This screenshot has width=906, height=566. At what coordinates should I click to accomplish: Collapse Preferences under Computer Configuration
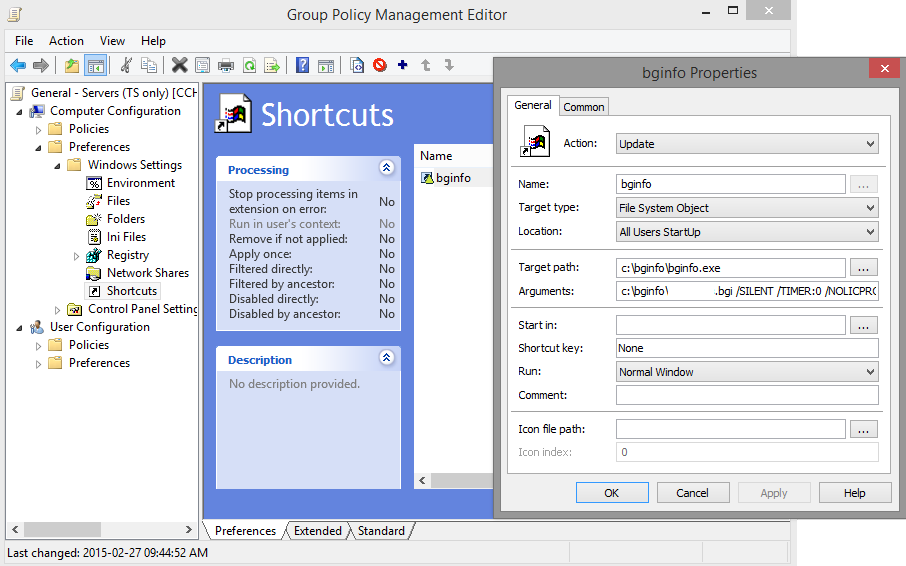pyautogui.click(x=38, y=148)
